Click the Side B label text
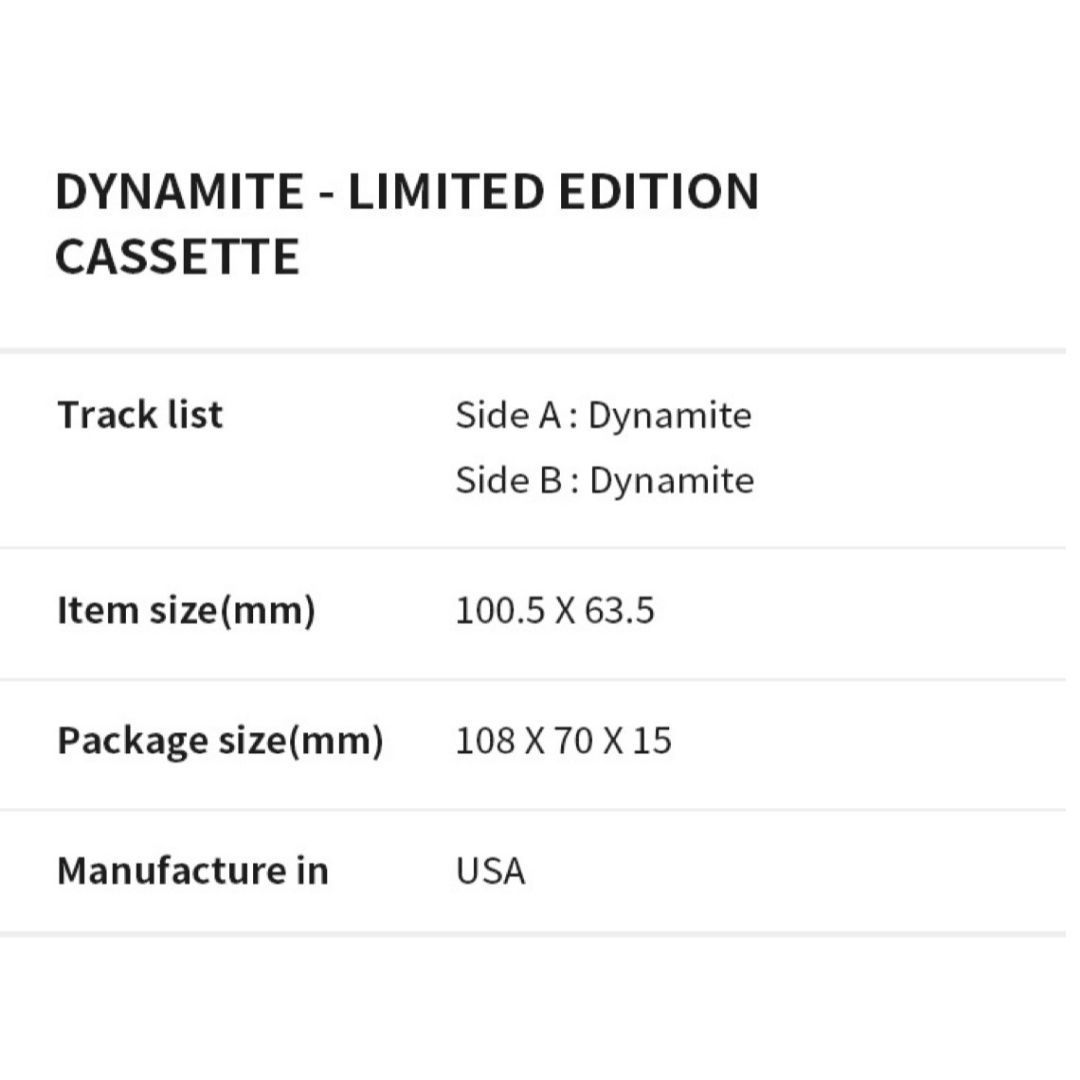 [508, 480]
